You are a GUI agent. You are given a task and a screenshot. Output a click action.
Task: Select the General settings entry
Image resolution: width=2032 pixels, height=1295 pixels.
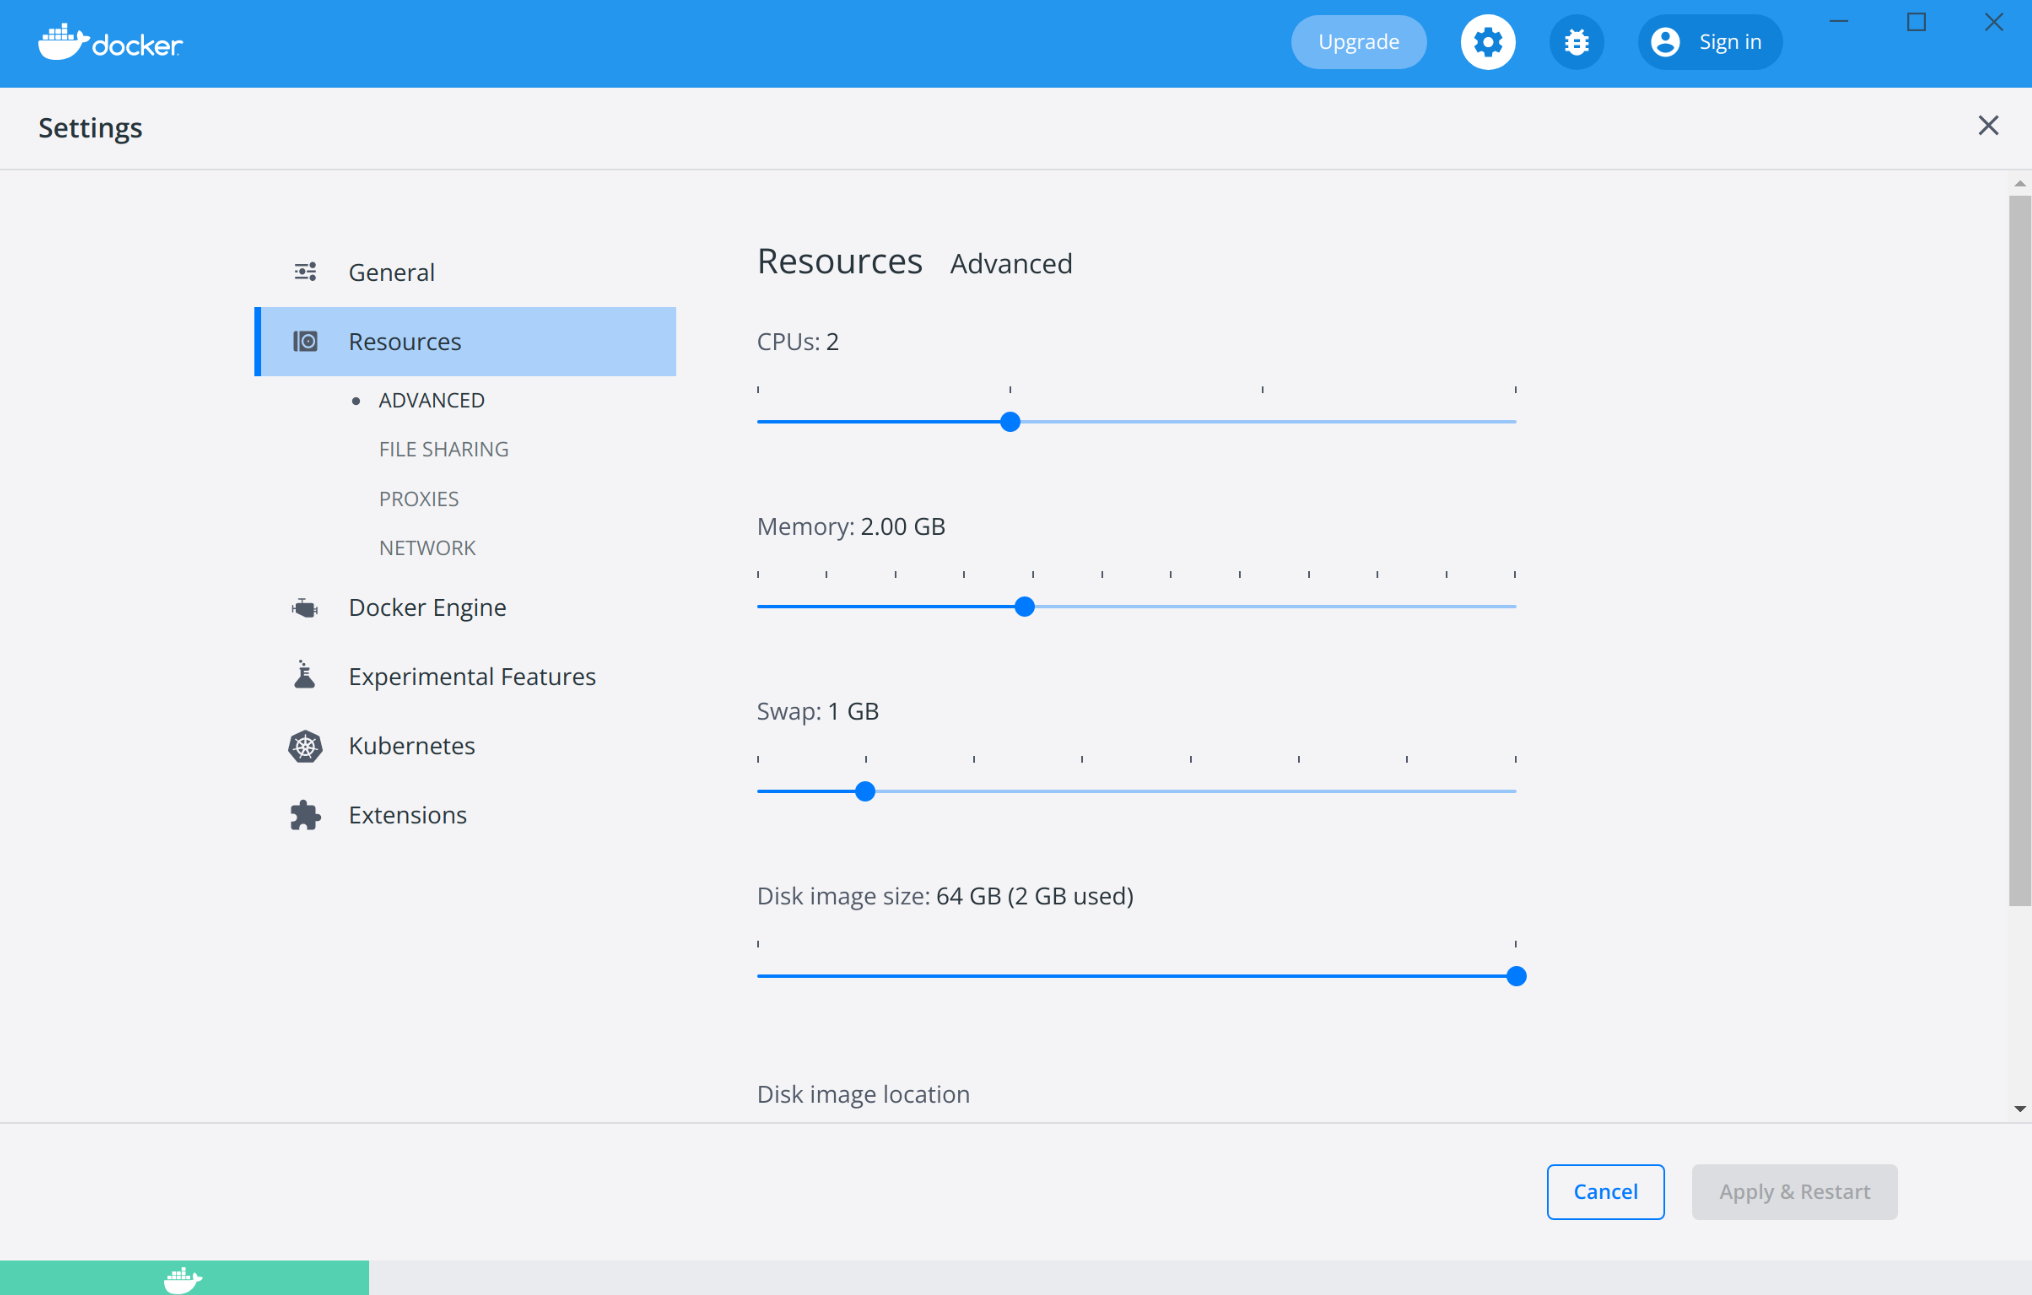pos(391,272)
